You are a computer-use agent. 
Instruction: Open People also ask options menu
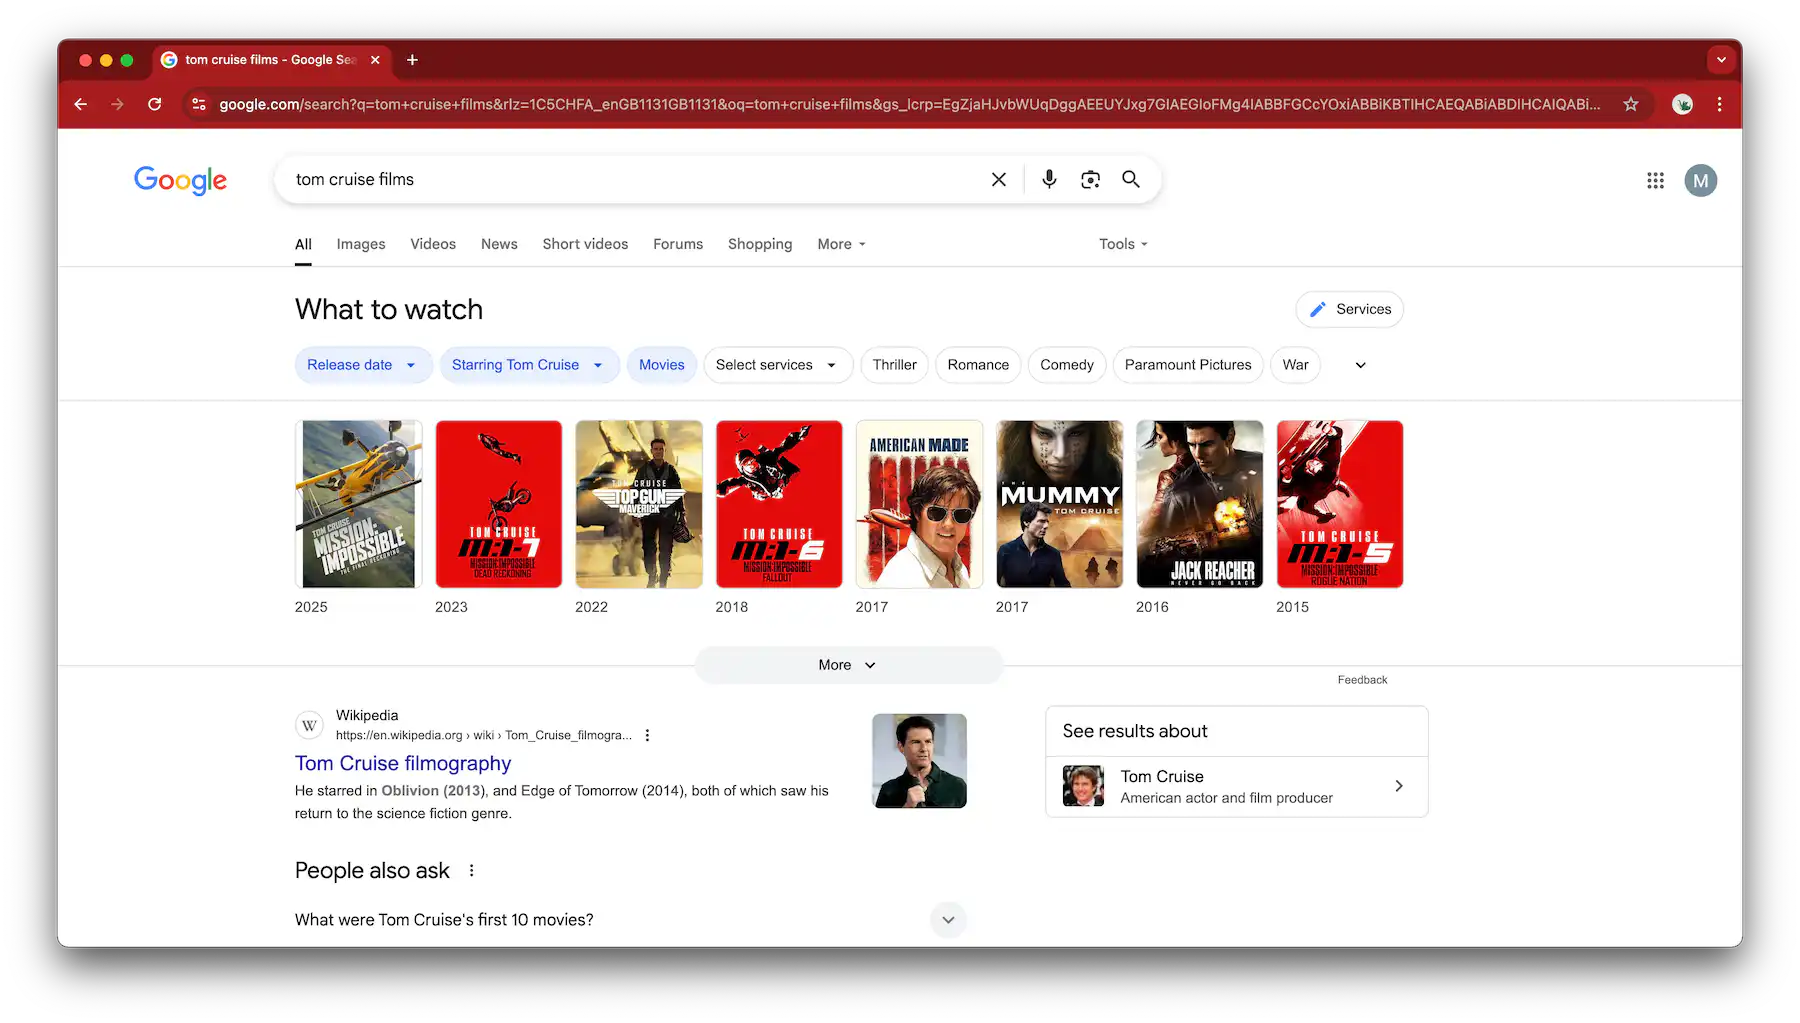(471, 871)
